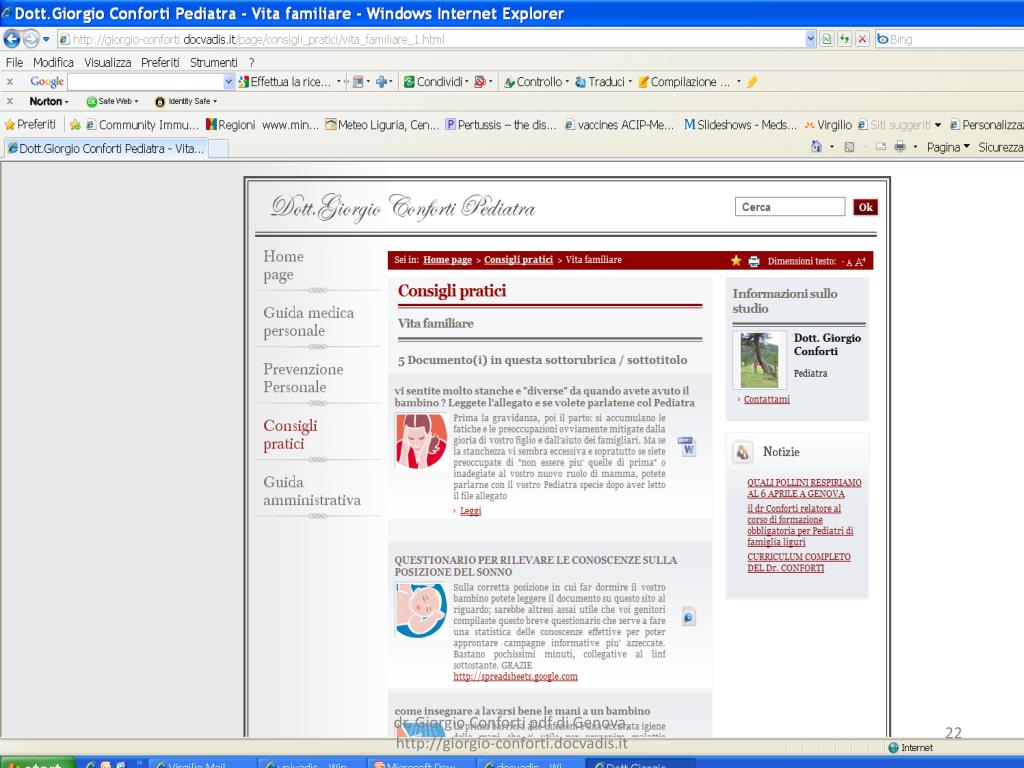Viewport: 1024px width, 768px height.
Task: Click the browser Back arrow button
Action: click(12, 39)
